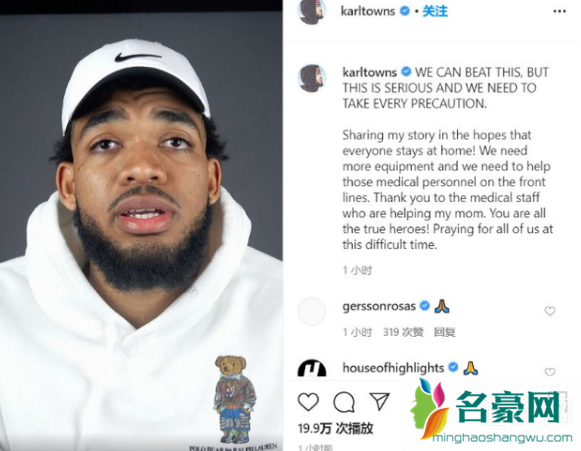581x451 pixels.
Task: Like the houseofhighlights comment
Action: tap(550, 372)
